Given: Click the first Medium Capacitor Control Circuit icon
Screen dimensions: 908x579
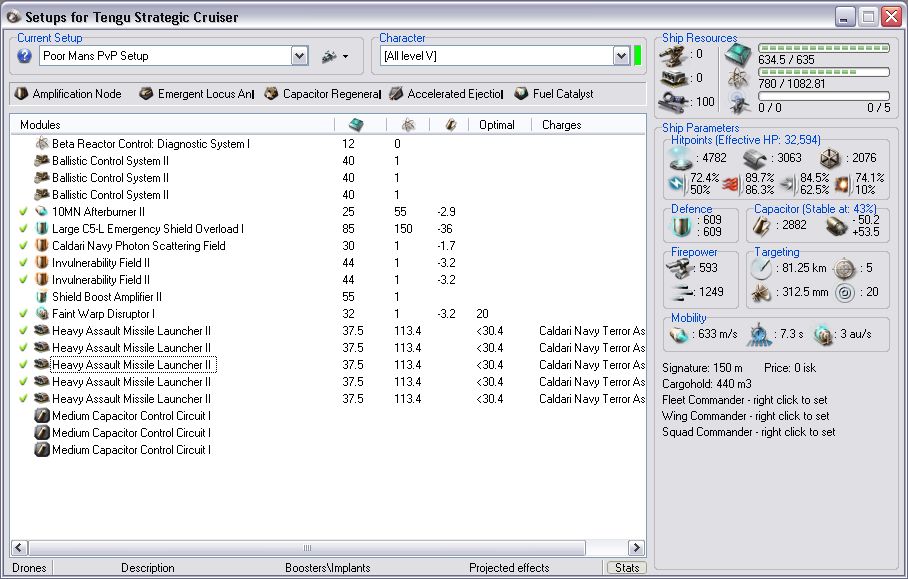Looking at the screenshot, I should coord(42,416).
